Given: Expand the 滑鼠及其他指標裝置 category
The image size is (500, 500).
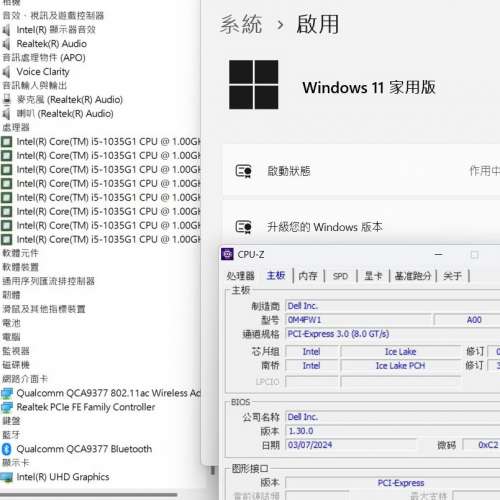Looking at the screenshot, I should point(44,309).
